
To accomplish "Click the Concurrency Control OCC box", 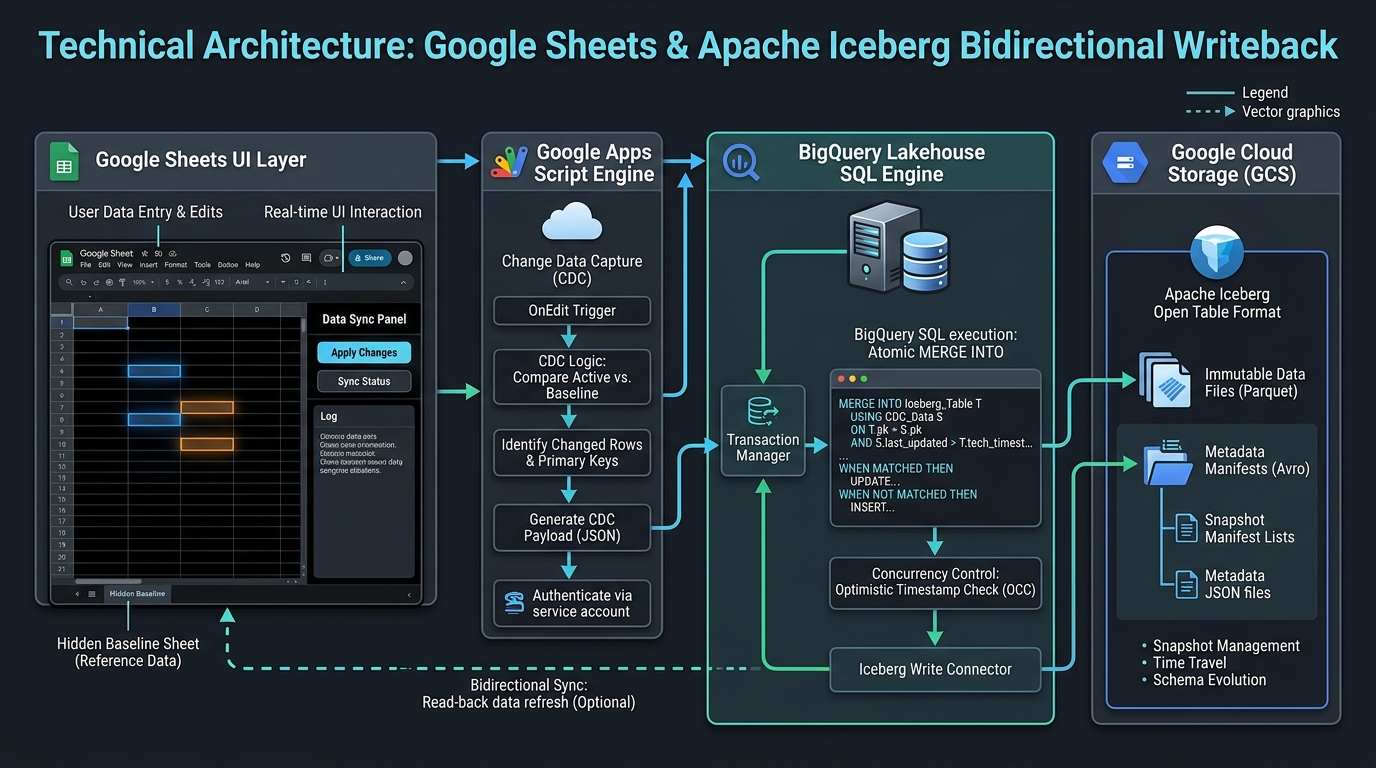I will [935, 582].
